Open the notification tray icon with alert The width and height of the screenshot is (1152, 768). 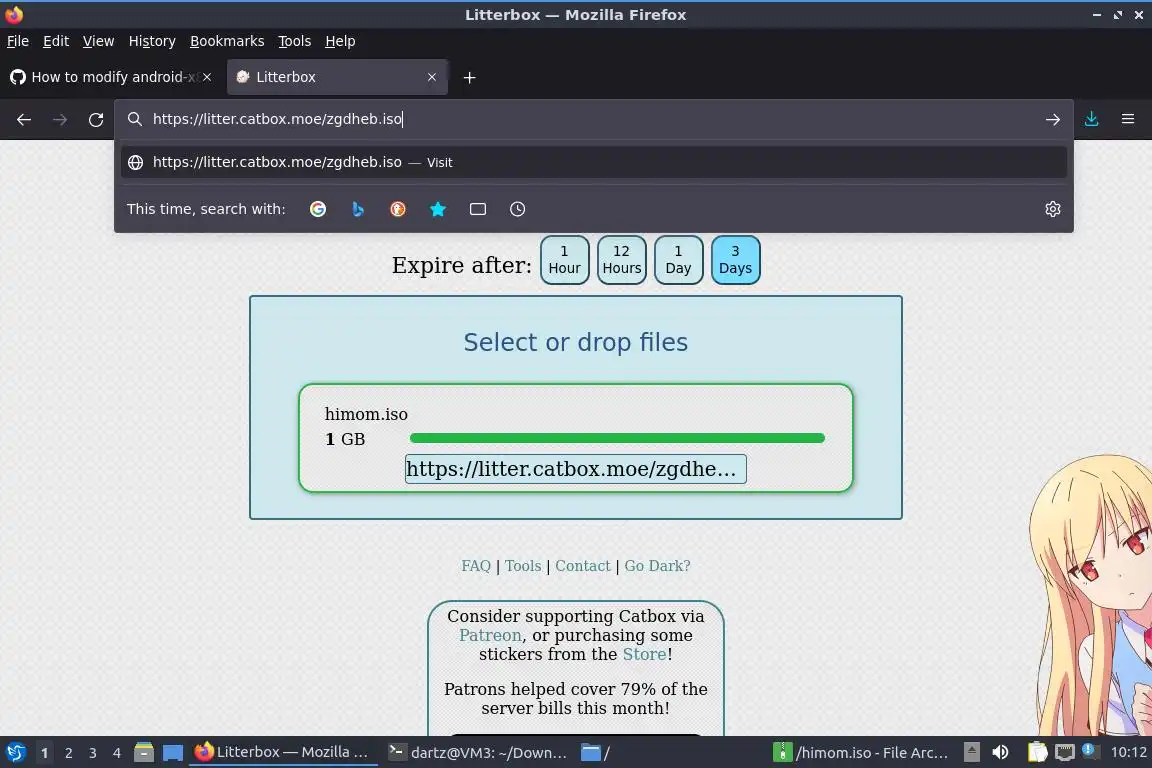pyautogui.click(x=1090, y=751)
